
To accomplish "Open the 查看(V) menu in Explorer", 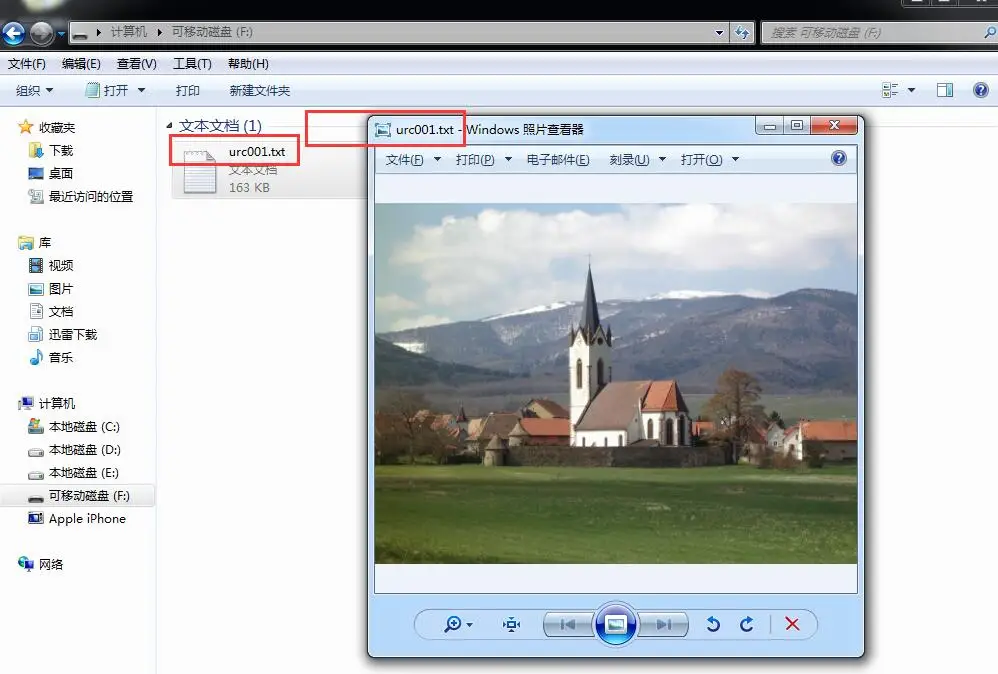I will click(136, 64).
